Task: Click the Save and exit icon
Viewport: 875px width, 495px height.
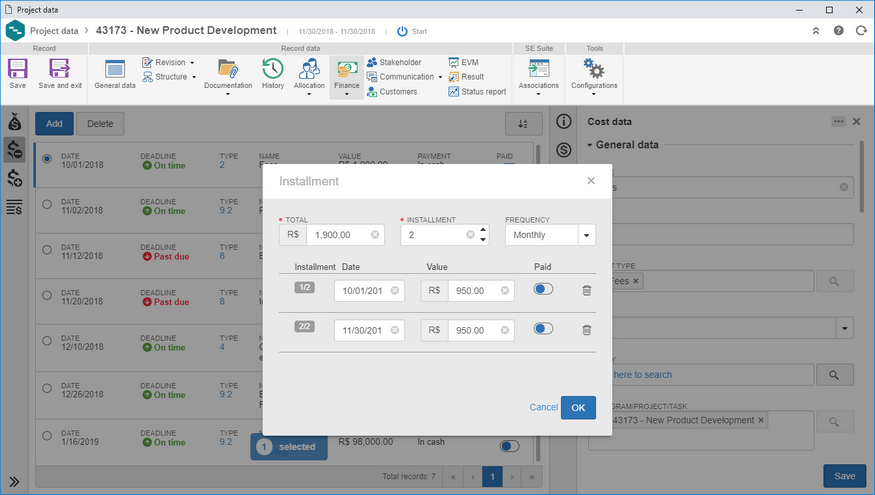Action: pos(60,74)
